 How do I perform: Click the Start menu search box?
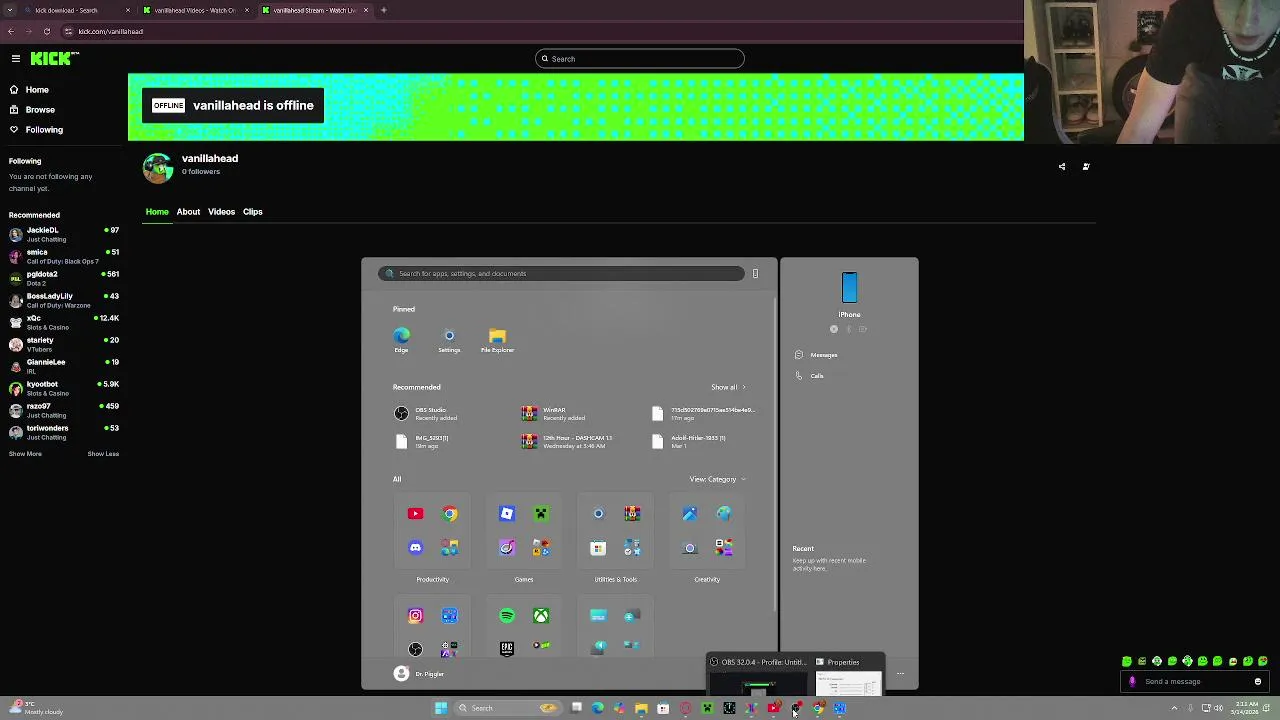coord(562,274)
